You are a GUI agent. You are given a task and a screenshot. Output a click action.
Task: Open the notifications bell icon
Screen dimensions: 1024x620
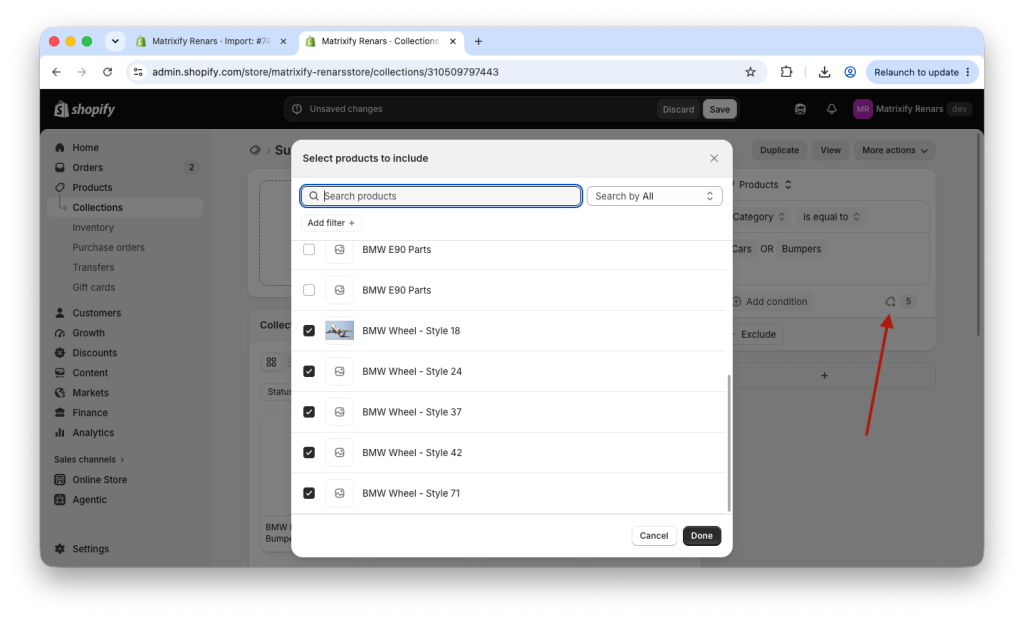831,109
